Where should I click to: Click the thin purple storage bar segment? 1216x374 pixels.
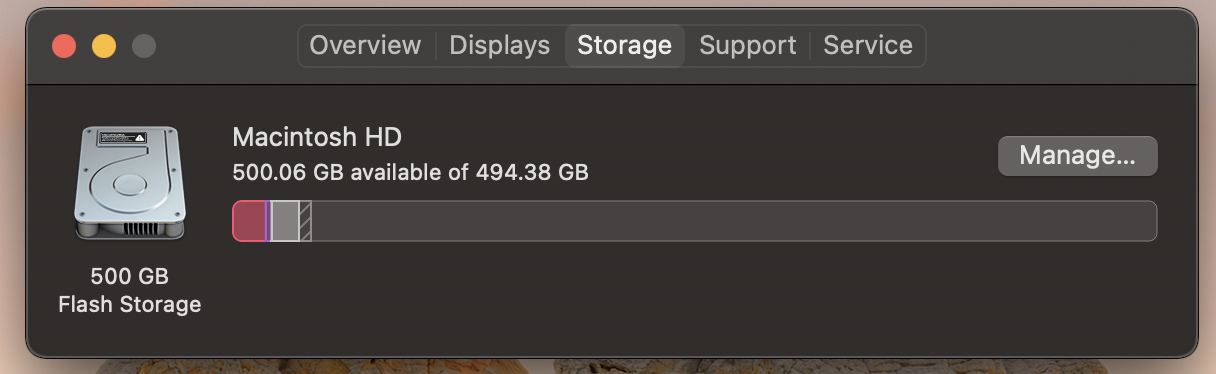(269, 221)
